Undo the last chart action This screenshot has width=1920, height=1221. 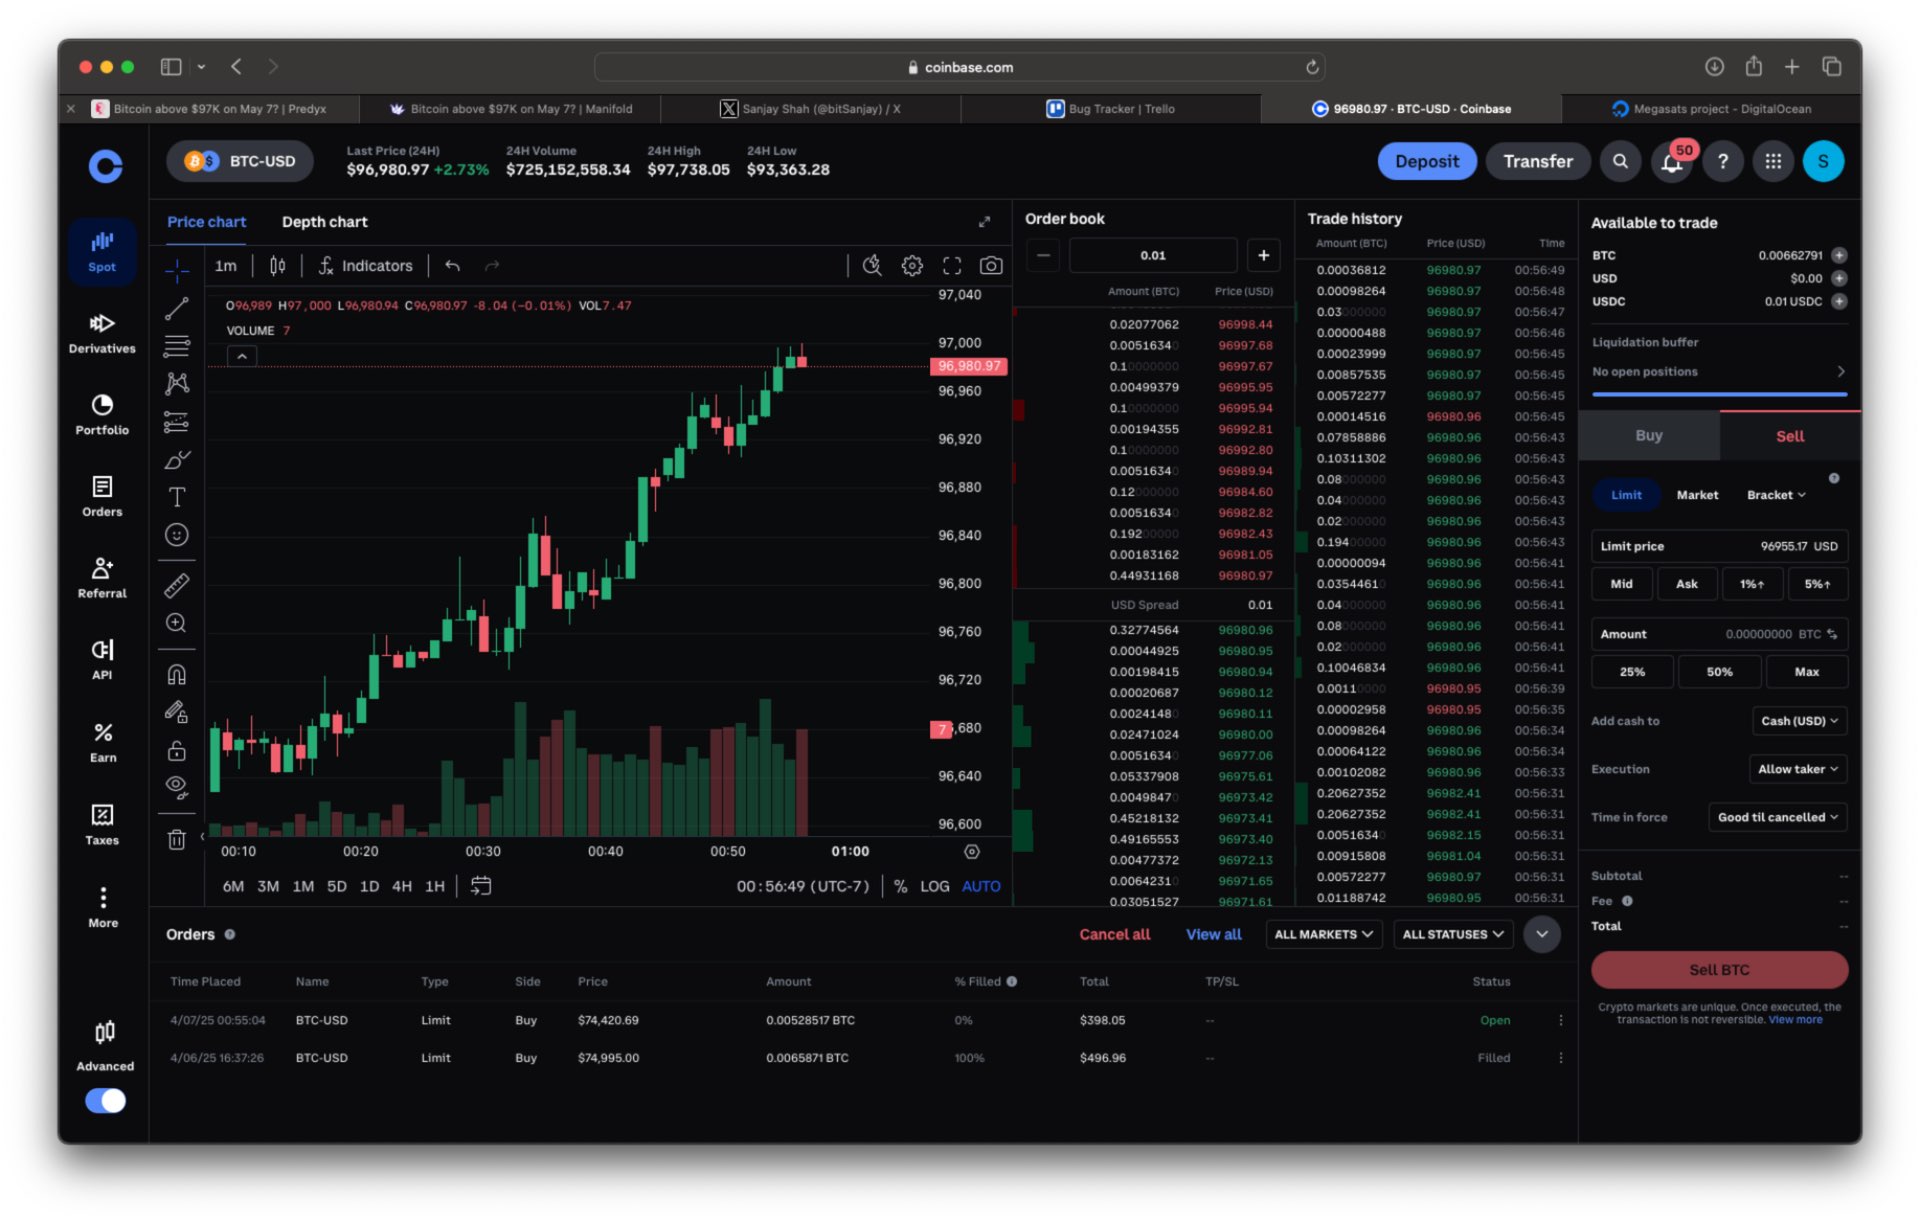click(453, 266)
